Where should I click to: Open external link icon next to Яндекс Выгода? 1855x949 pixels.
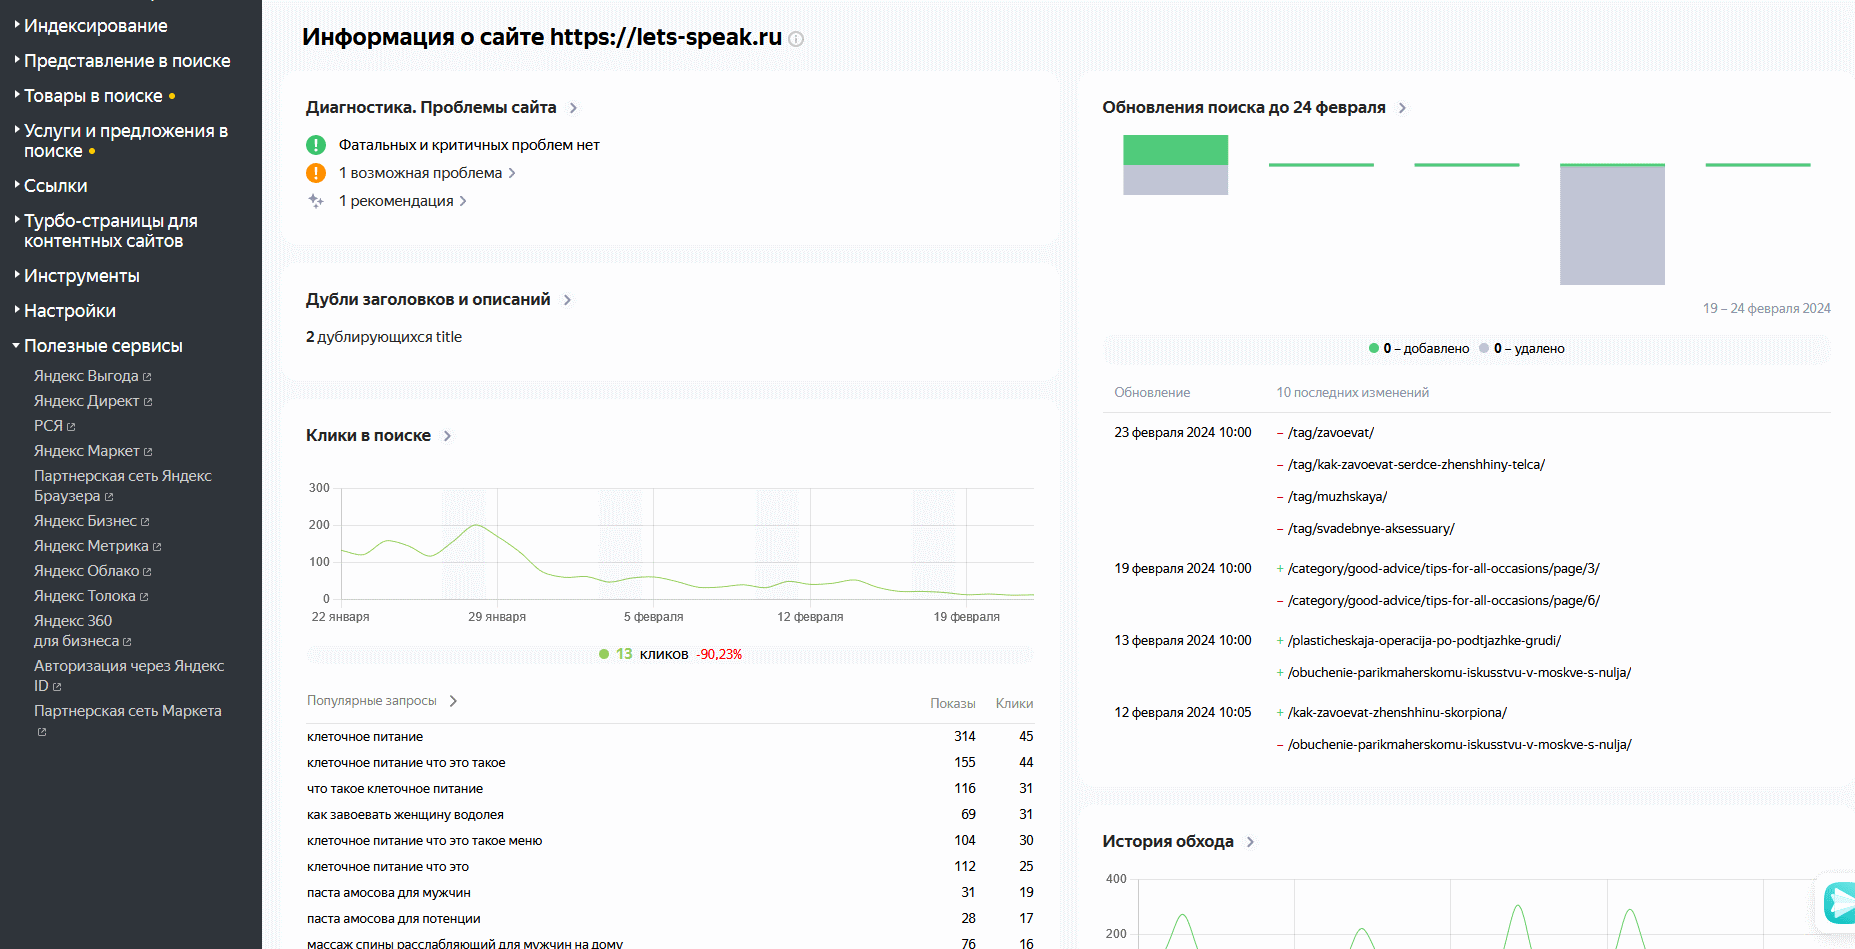(147, 377)
